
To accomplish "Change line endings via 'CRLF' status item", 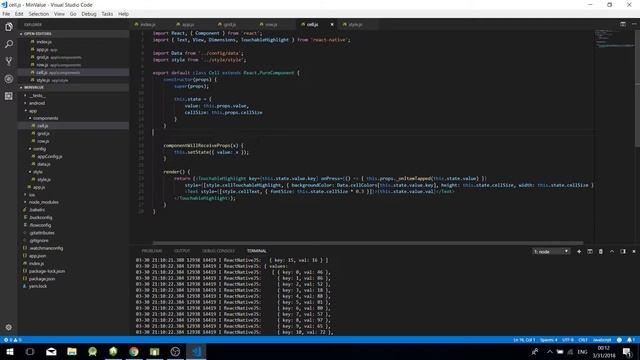I will 583,340.
